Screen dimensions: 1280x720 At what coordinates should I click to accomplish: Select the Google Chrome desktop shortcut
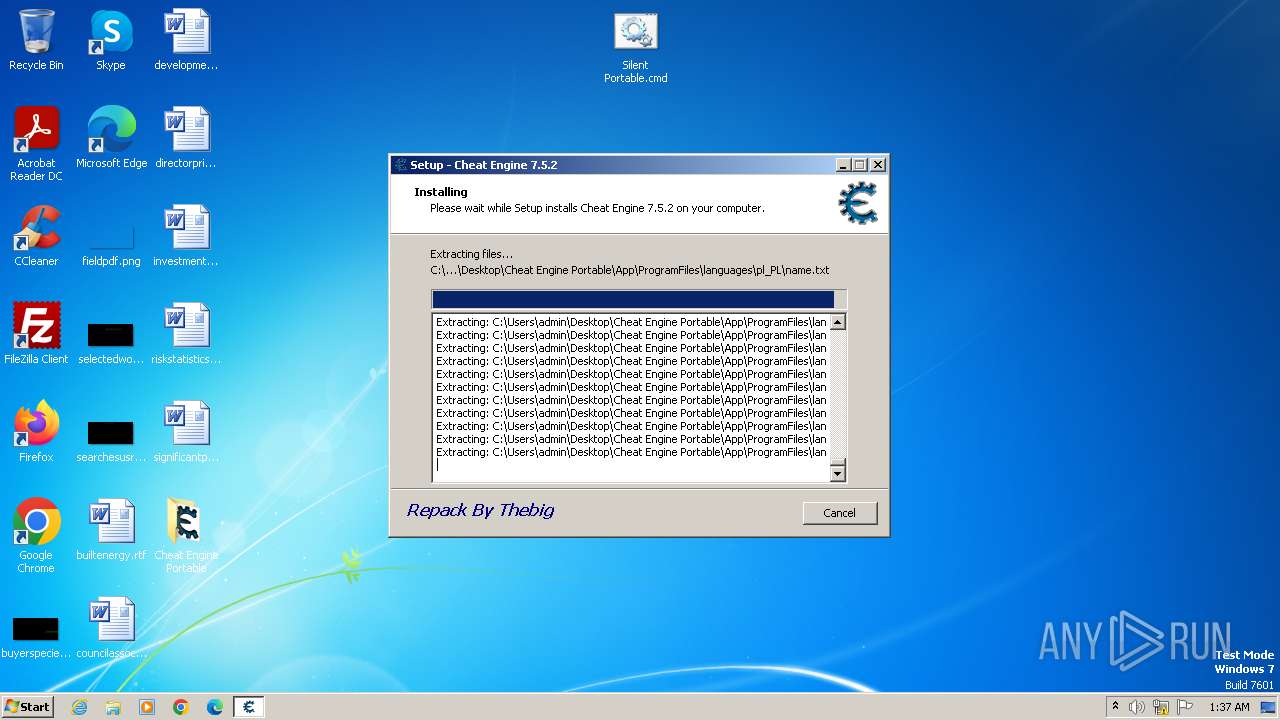pyautogui.click(x=36, y=536)
